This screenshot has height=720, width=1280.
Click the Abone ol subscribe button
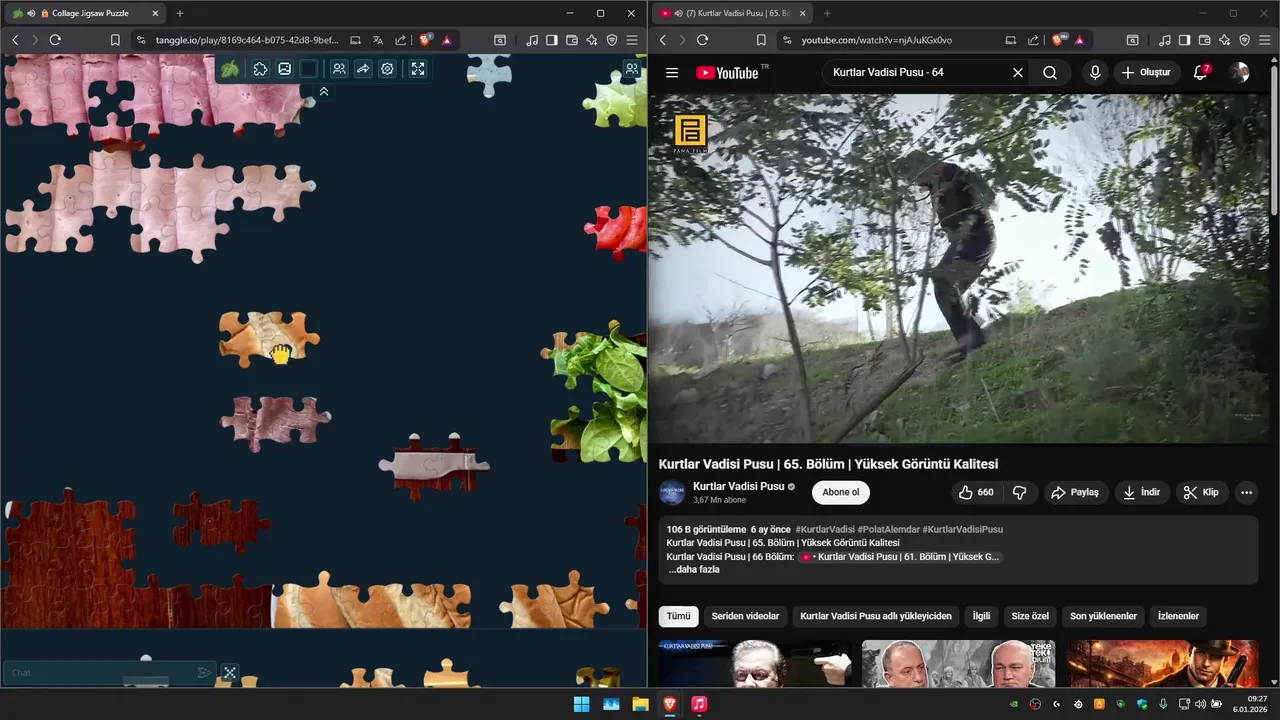tap(841, 492)
